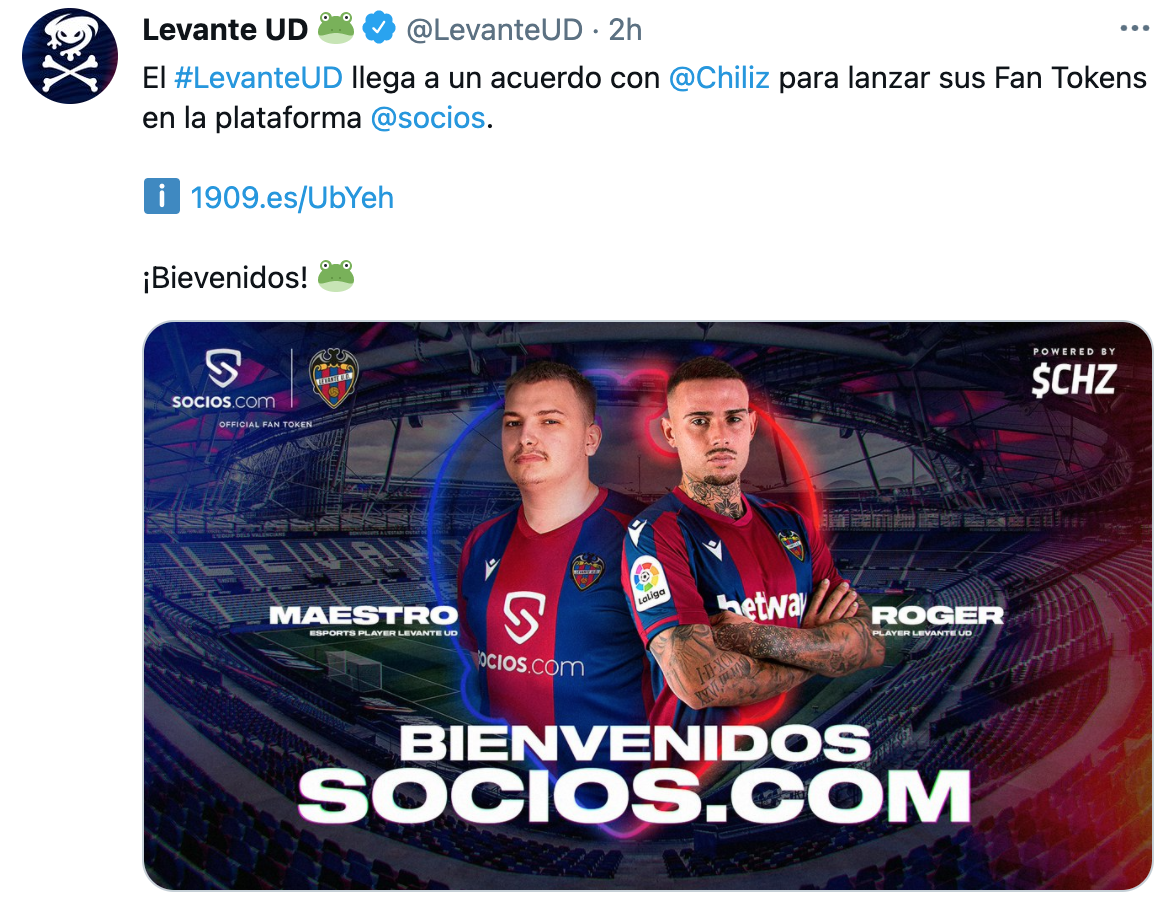Click the blue verified badge
1170x916 pixels.
coord(379,28)
